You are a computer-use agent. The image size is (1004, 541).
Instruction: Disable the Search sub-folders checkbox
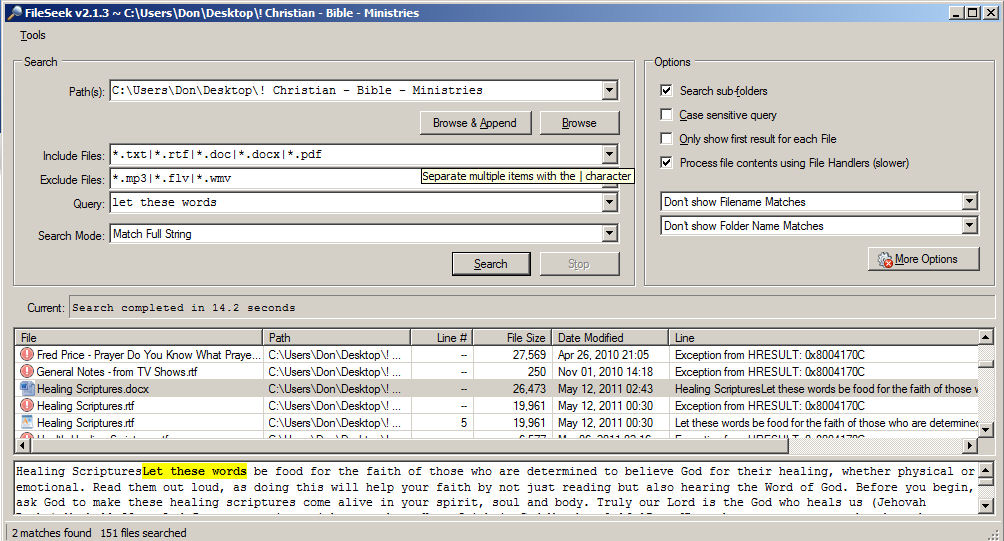[667, 91]
